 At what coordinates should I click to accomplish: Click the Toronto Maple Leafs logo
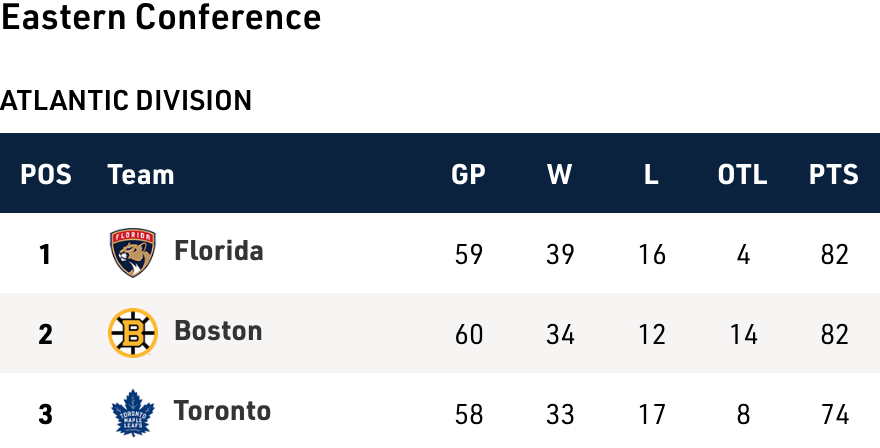pyautogui.click(x=133, y=413)
